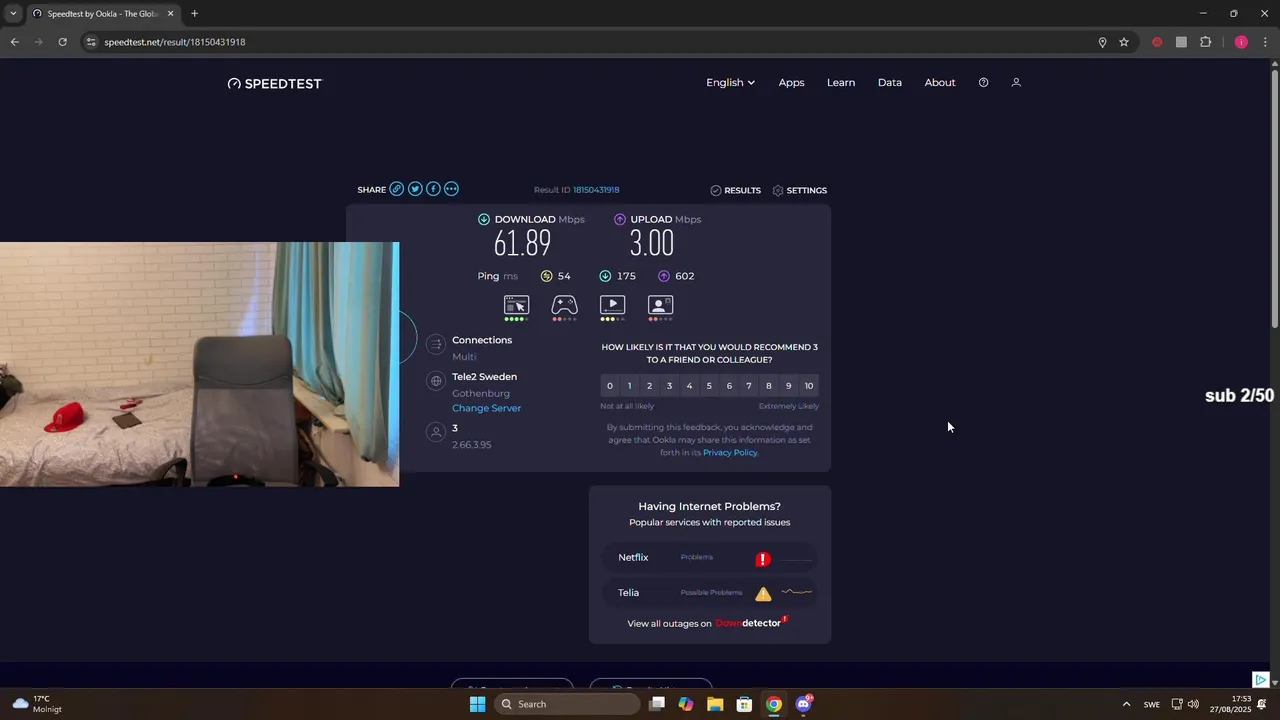Open the Windows Start menu
This screenshot has height=720, width=1280.
[477, 704]
